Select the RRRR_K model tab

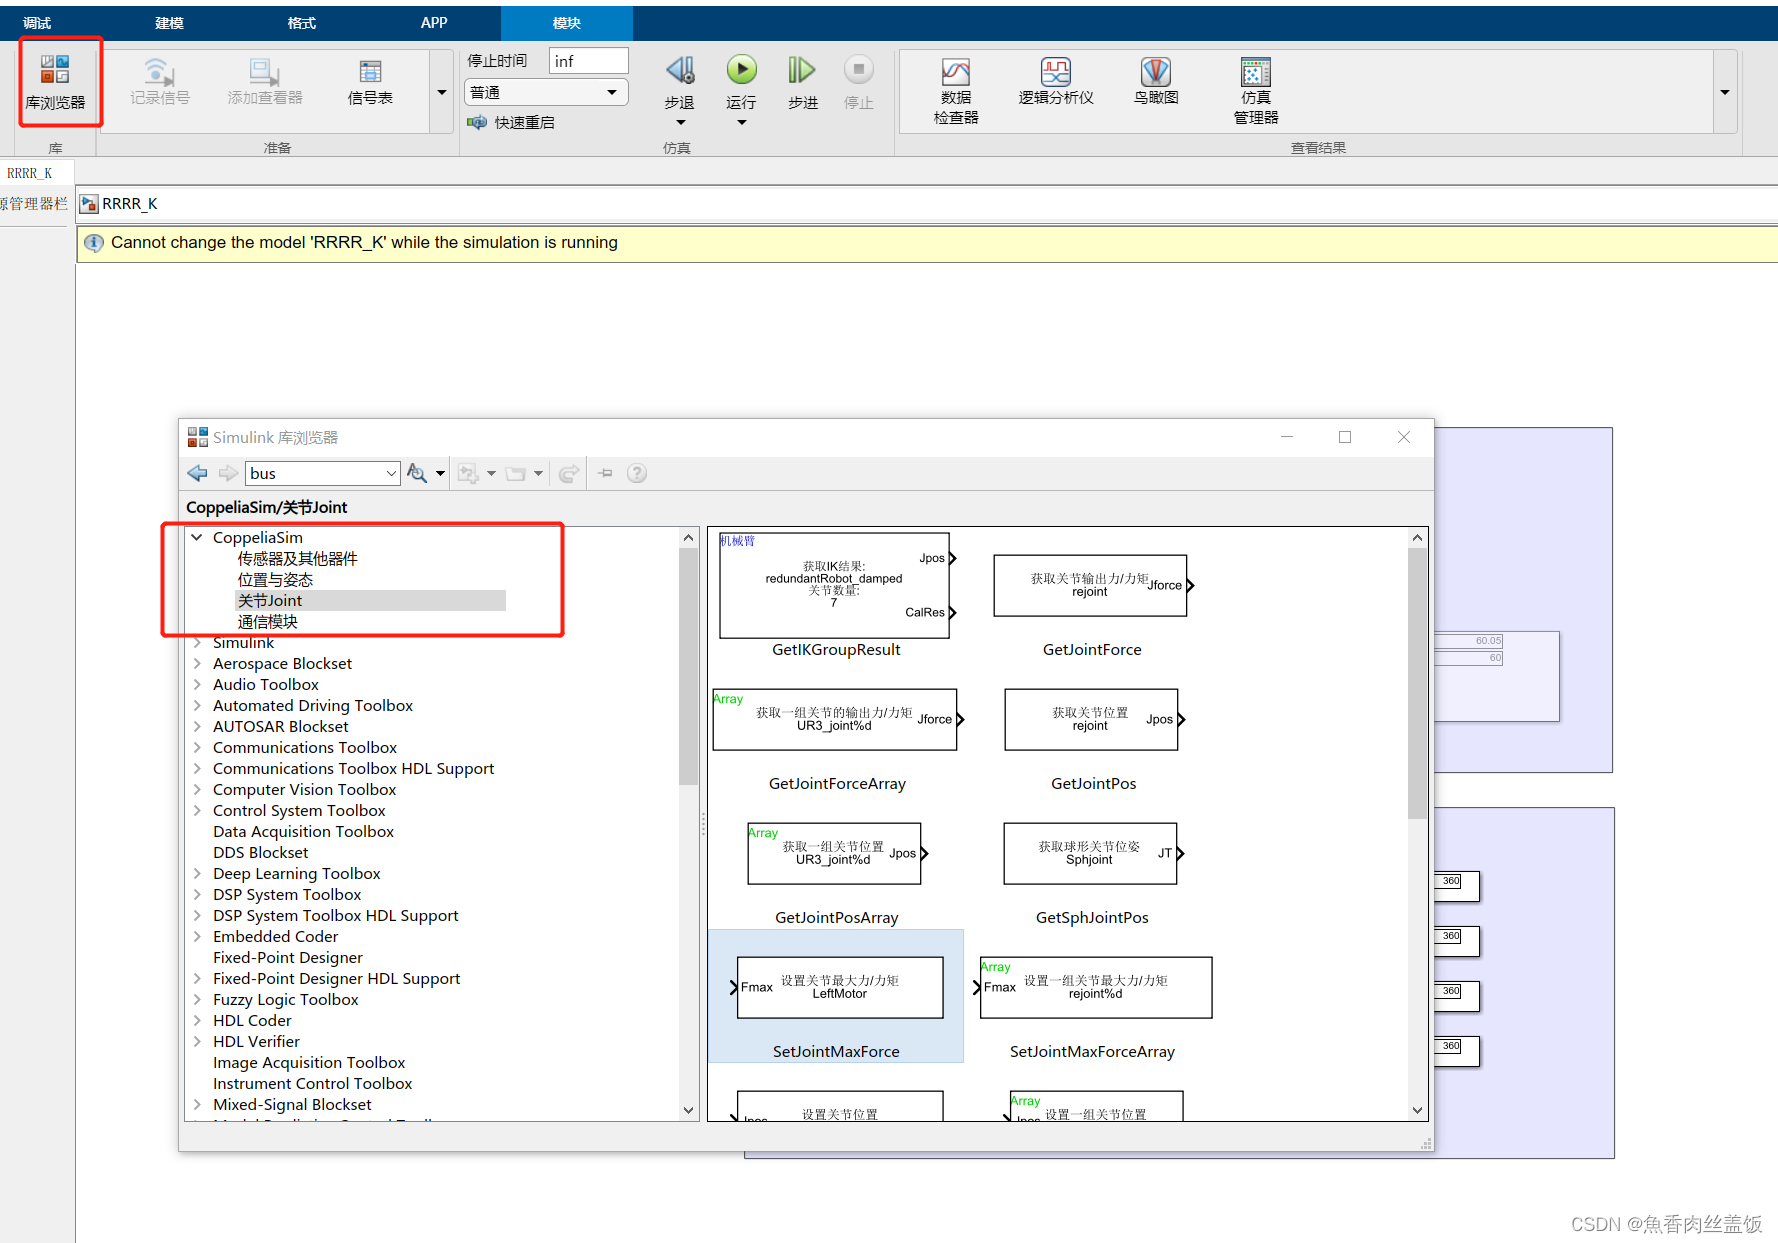point(30,174)
